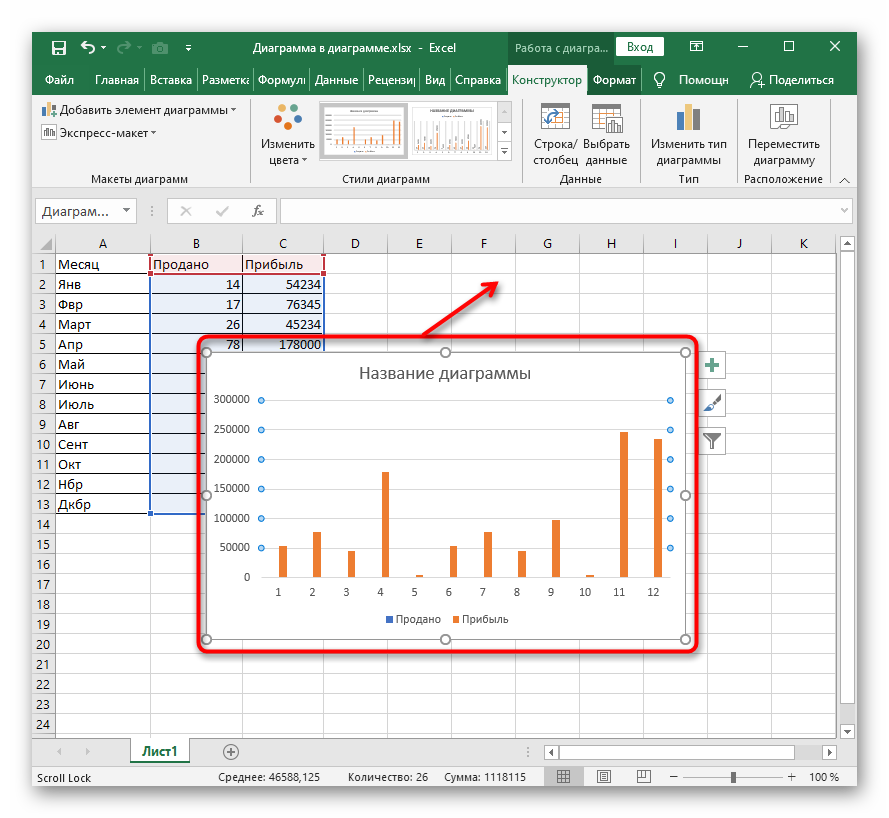Switch to the Вставка ribbon tab
This screenshot has width=889, height=818.
pyautogui.click(x=171, y=80)
